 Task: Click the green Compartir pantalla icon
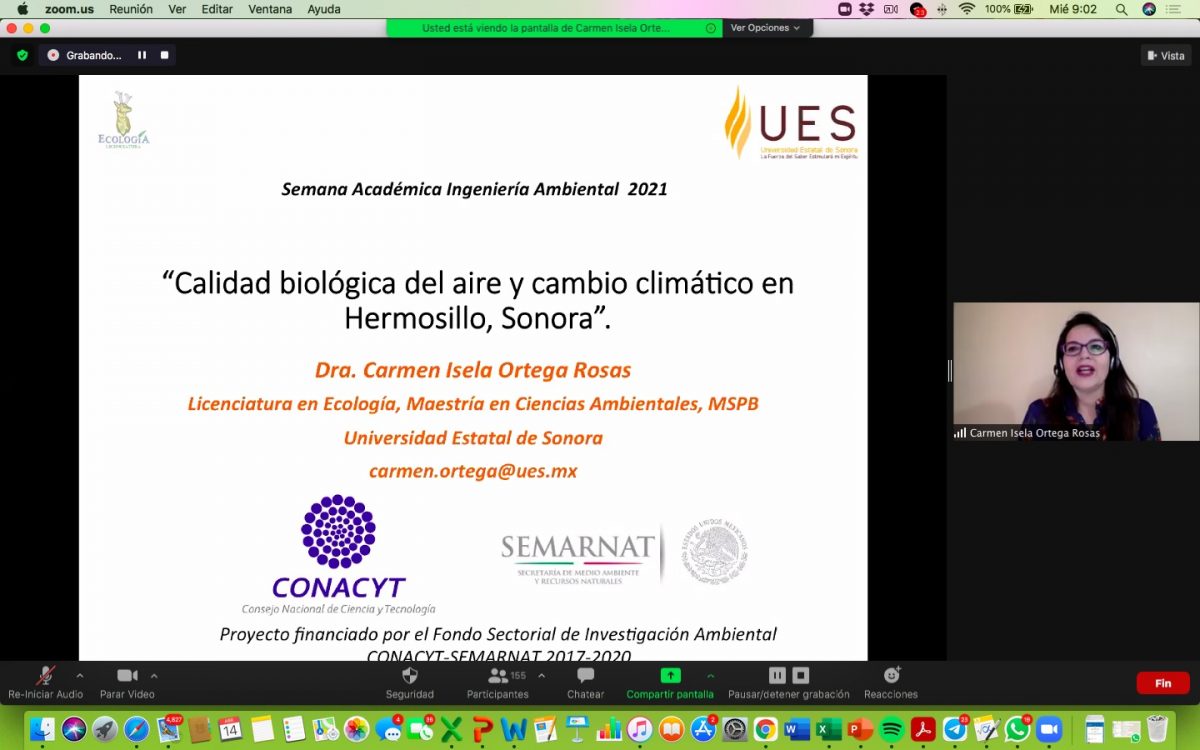[x=670, y=676]
